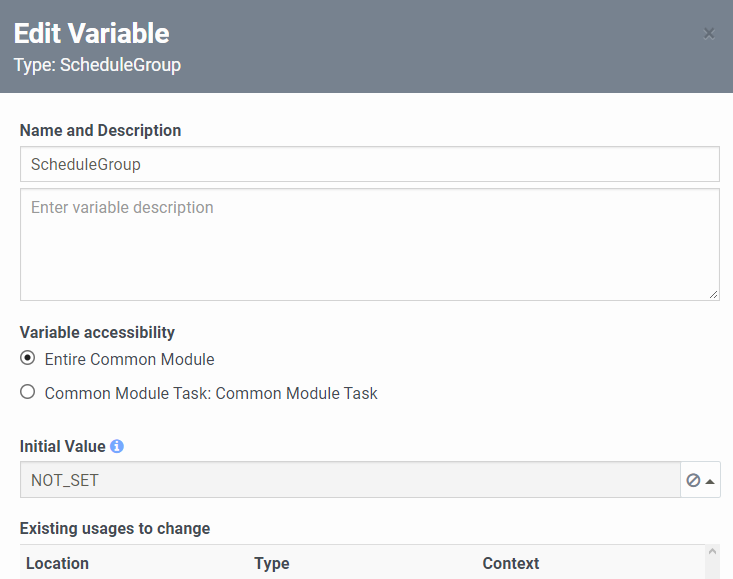Sort by the Location column header
Image resolution: width=733 pixels, height=579 pixels.
pos(57,563)
